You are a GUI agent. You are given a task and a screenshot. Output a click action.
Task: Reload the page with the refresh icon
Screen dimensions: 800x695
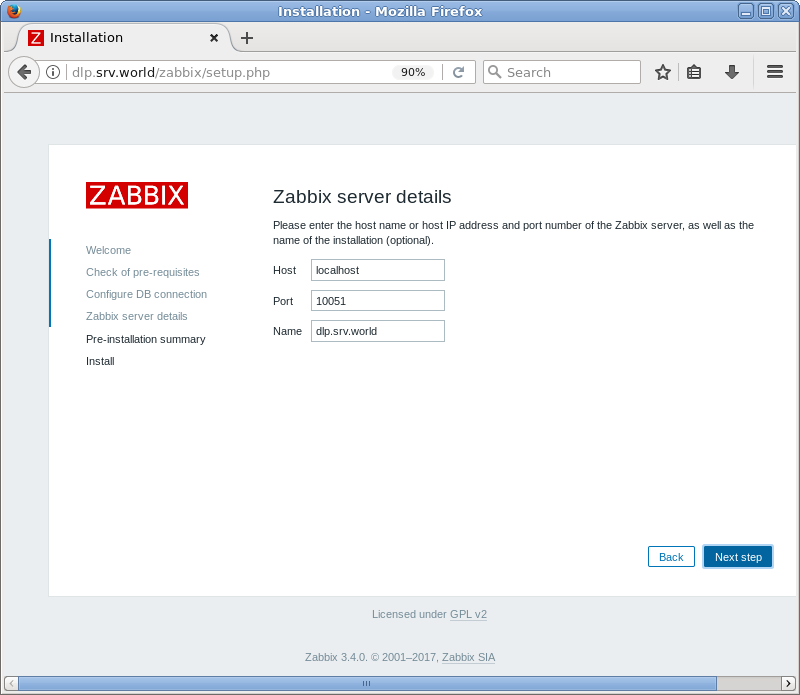(458, 72)
